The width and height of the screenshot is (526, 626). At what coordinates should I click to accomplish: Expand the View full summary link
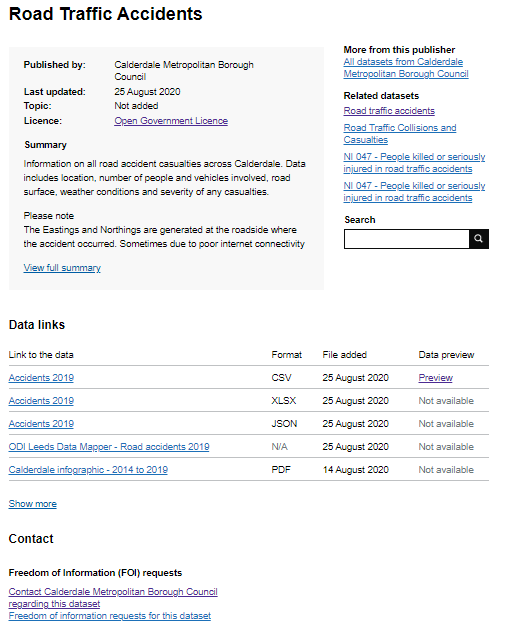pos(62,267)
